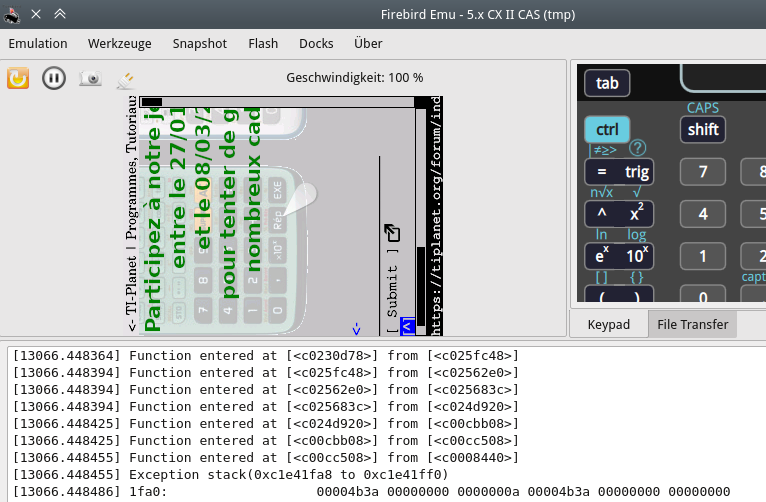
Task: Open the Emulation menu
Action: point(38,43)
